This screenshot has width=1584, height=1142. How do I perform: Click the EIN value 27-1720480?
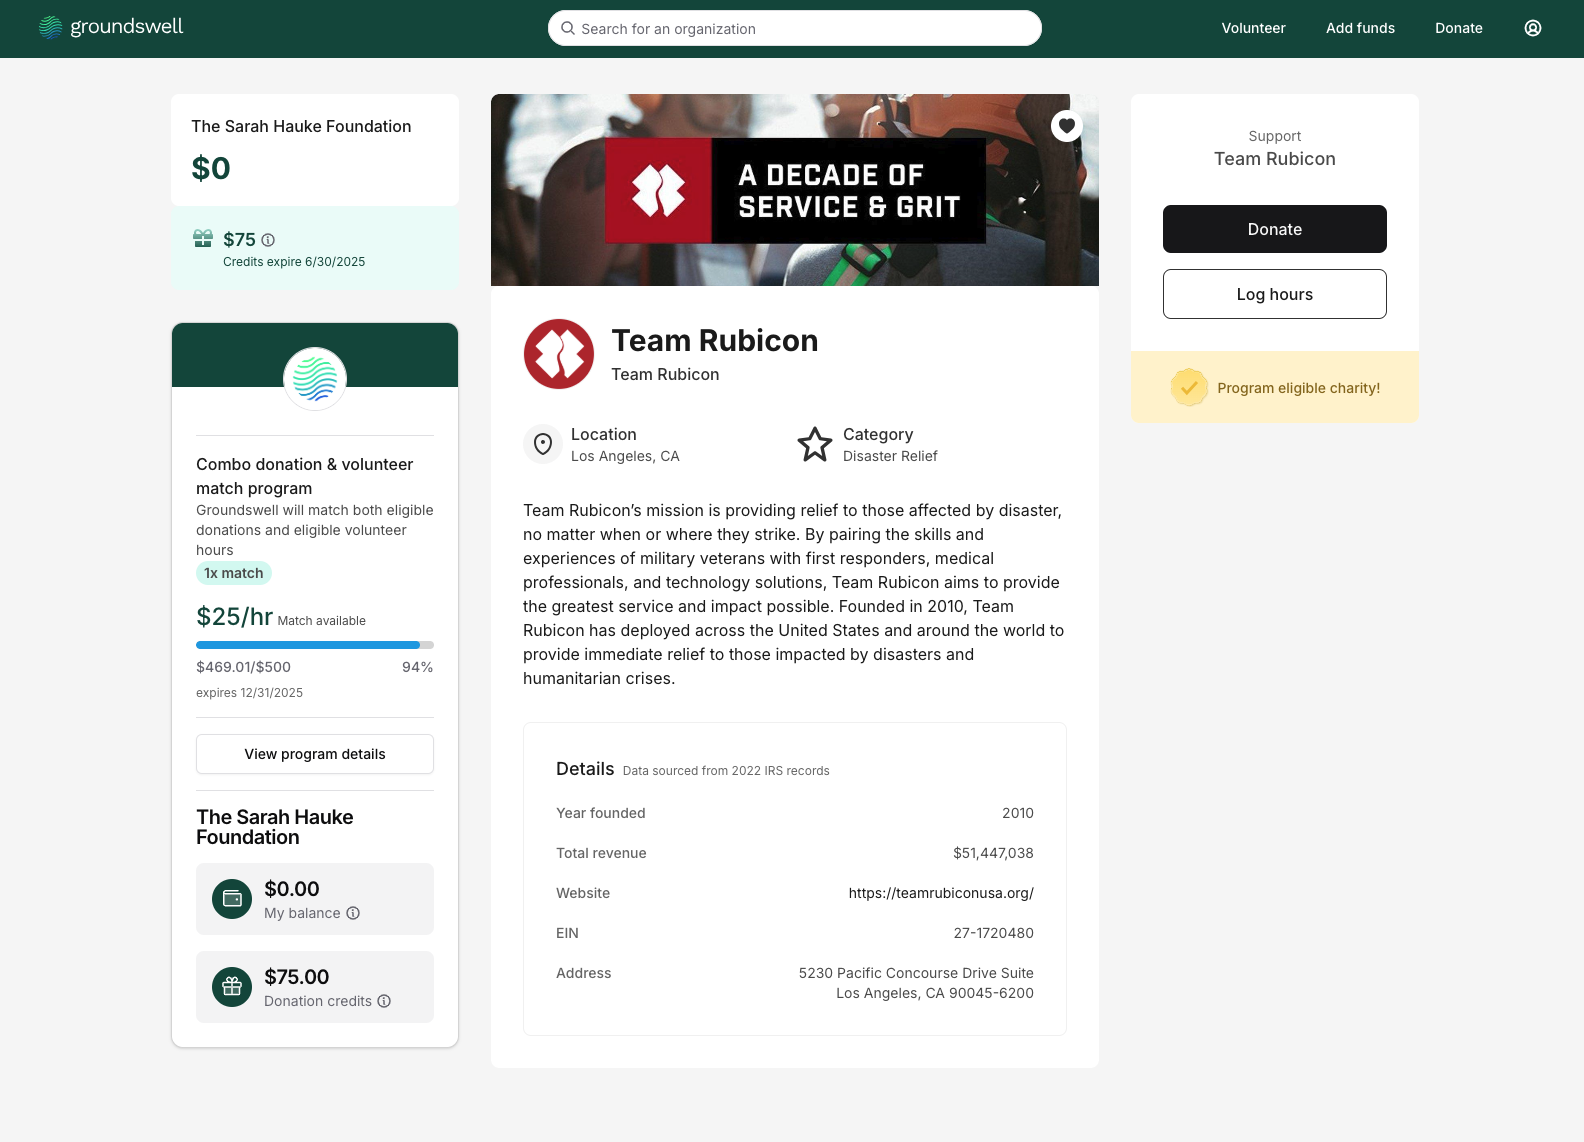coord(993,933)
